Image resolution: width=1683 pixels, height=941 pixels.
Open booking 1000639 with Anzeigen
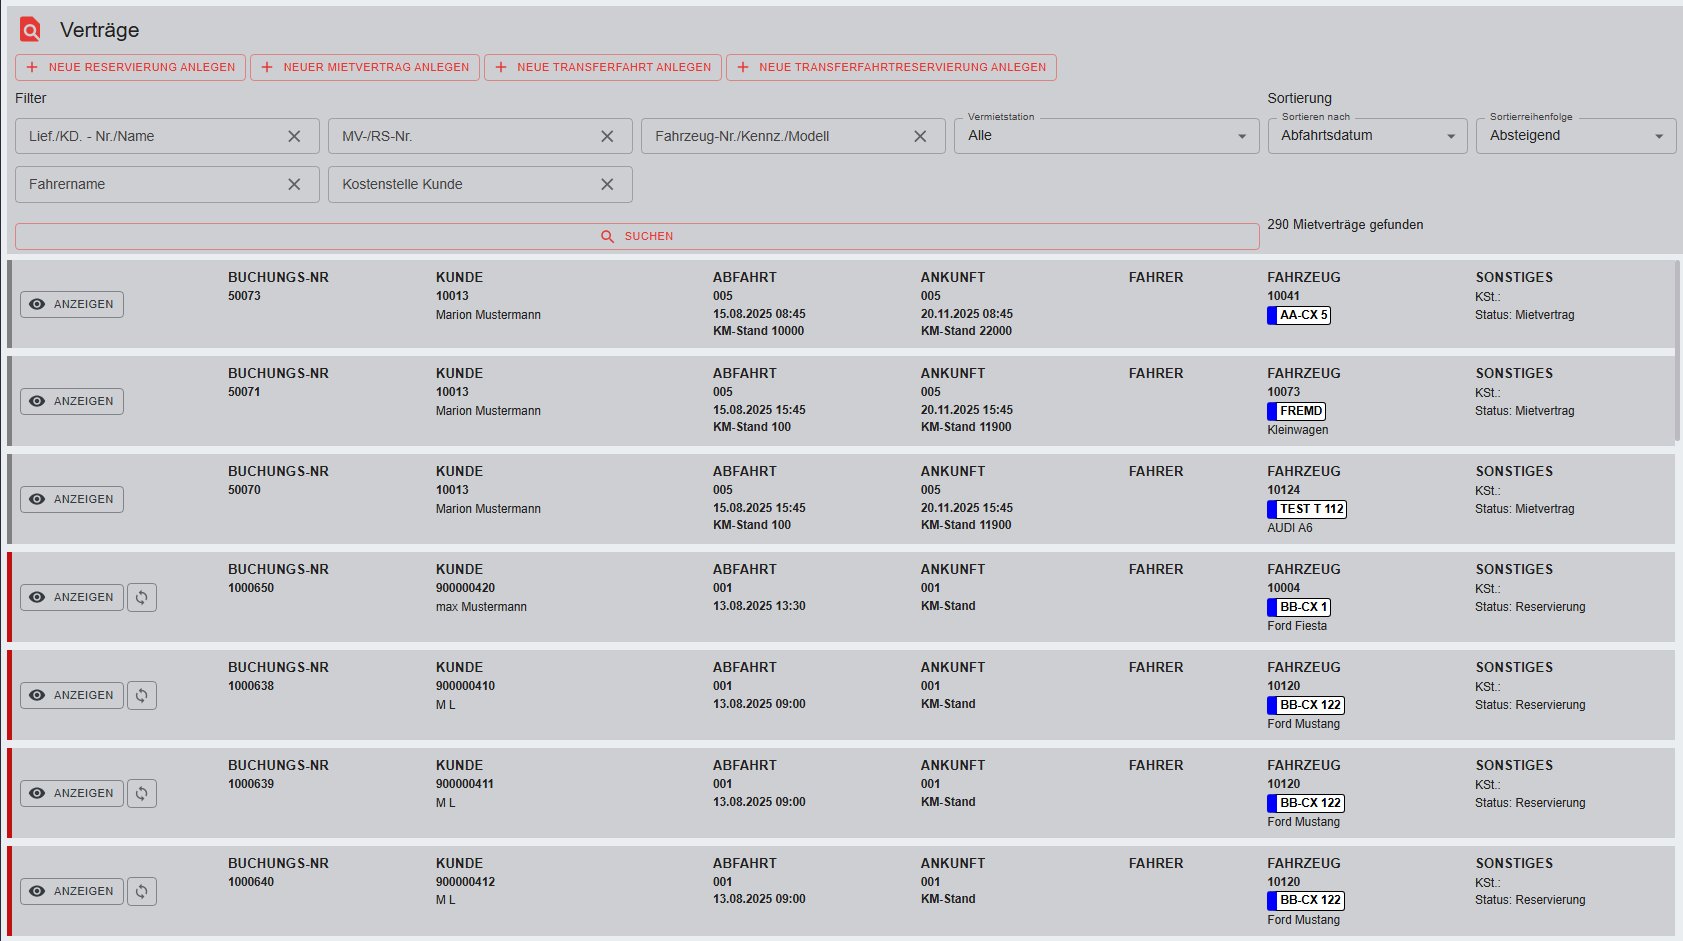click(72, 793)
